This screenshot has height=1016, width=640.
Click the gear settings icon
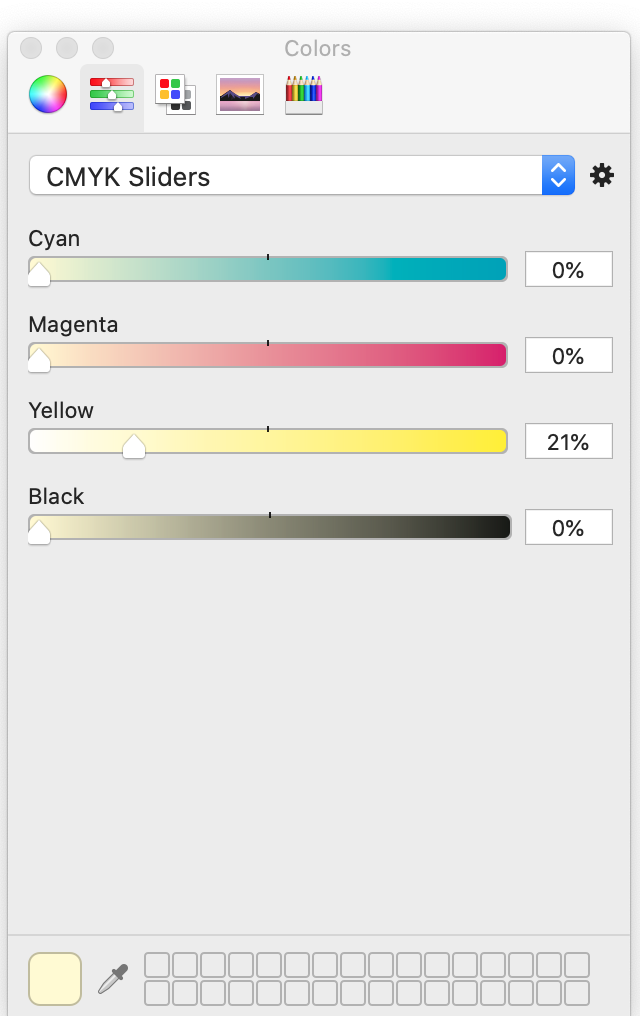click(x=602, y=176)
